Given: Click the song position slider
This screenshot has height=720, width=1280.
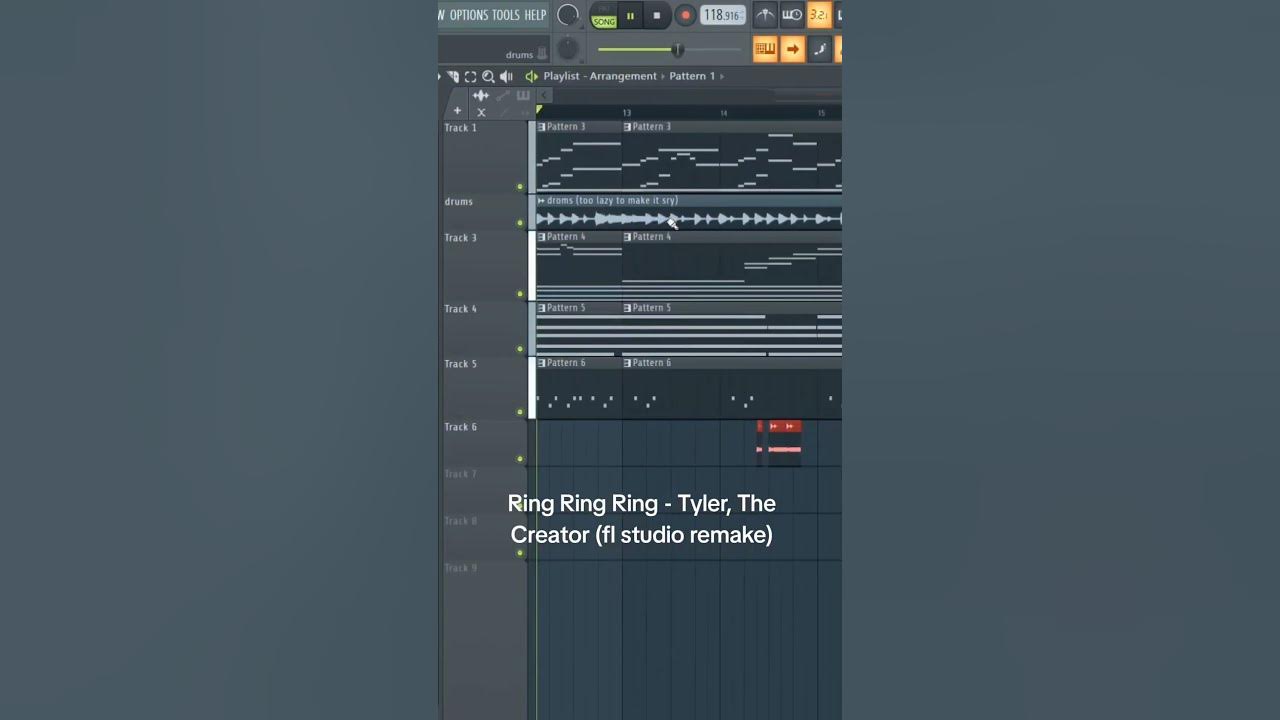Looking at the screenshot, I should click(x=669, y=49).
